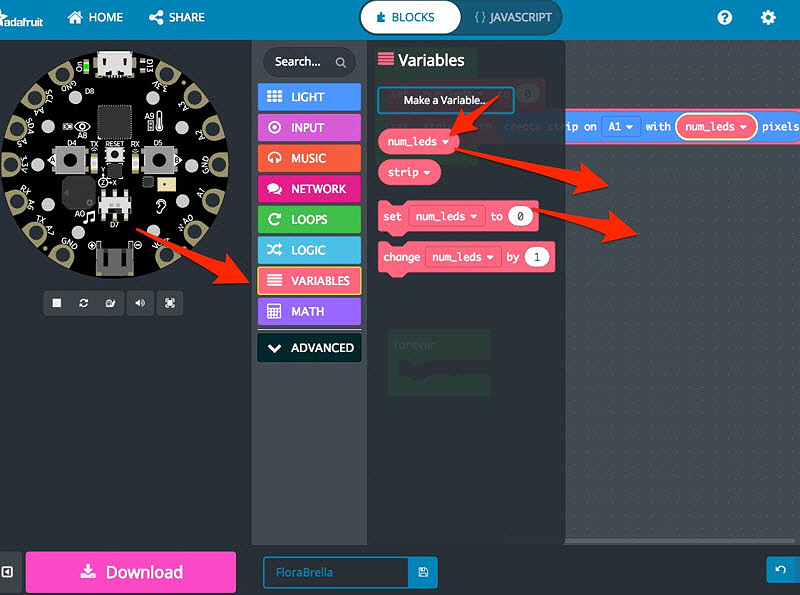Go to the HOME menu
The height and width of the screenshot is (595, 800).
[x=95, y=16]
